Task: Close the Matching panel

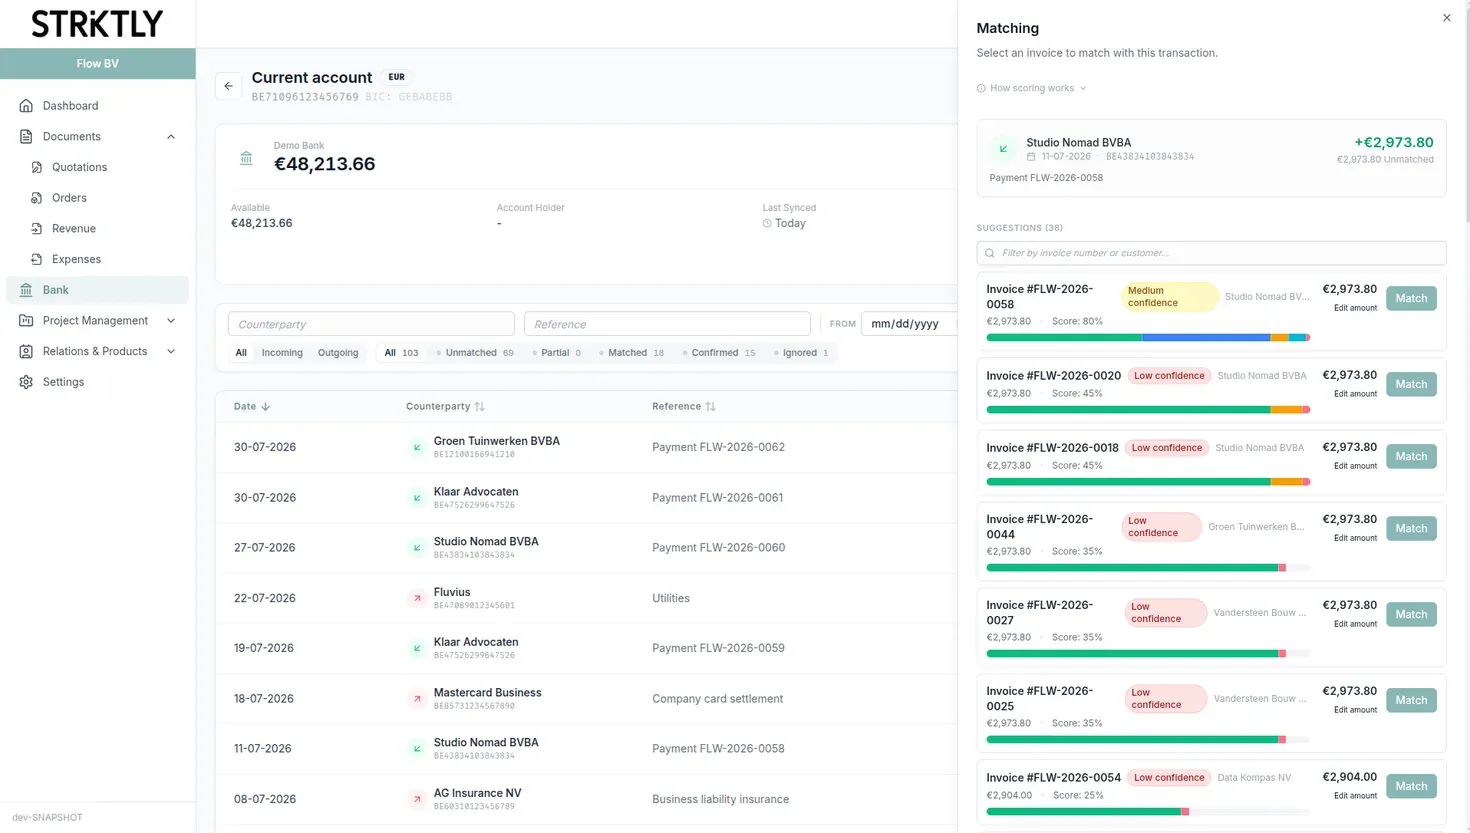Action: click(x=1446, y=18)
